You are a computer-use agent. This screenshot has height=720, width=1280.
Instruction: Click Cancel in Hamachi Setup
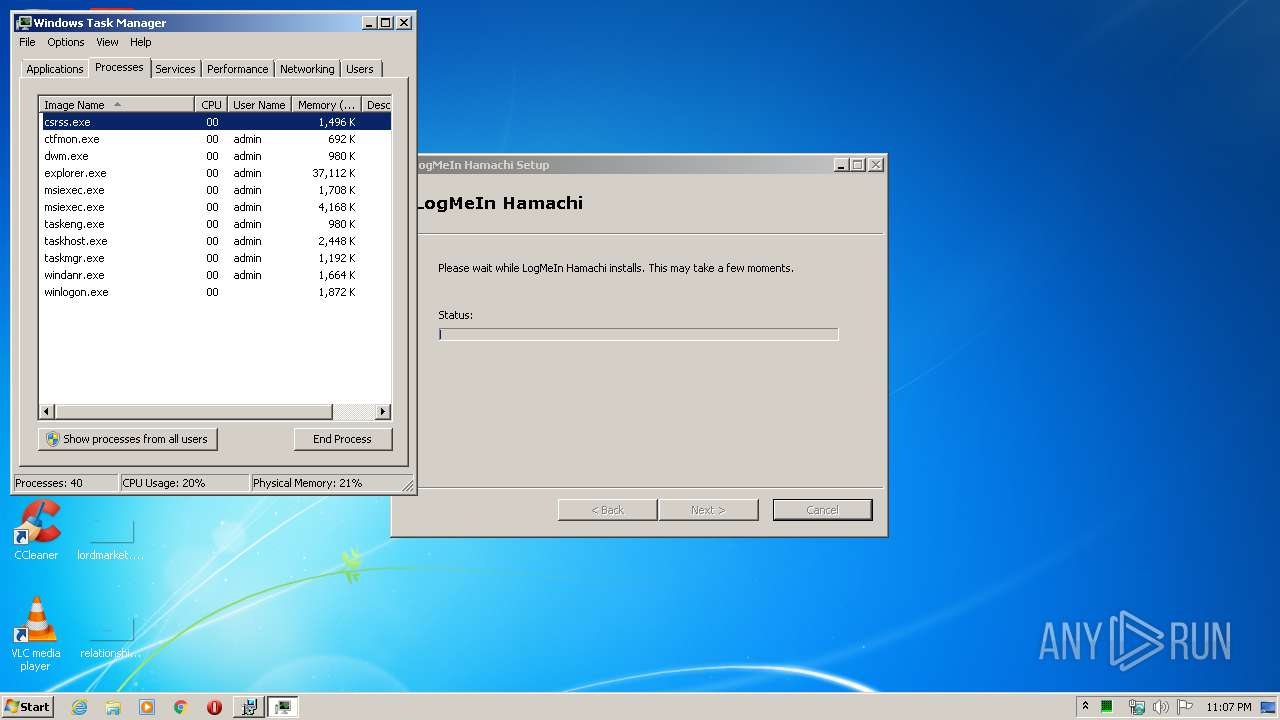[x=823, y=510]
